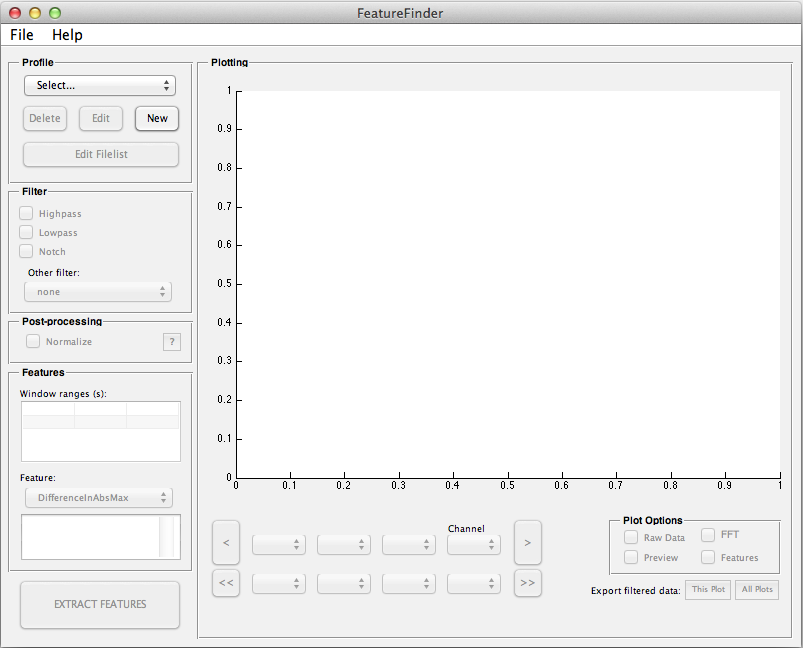
Task: Export filtered data for This Plot
Action: point(708,590)
